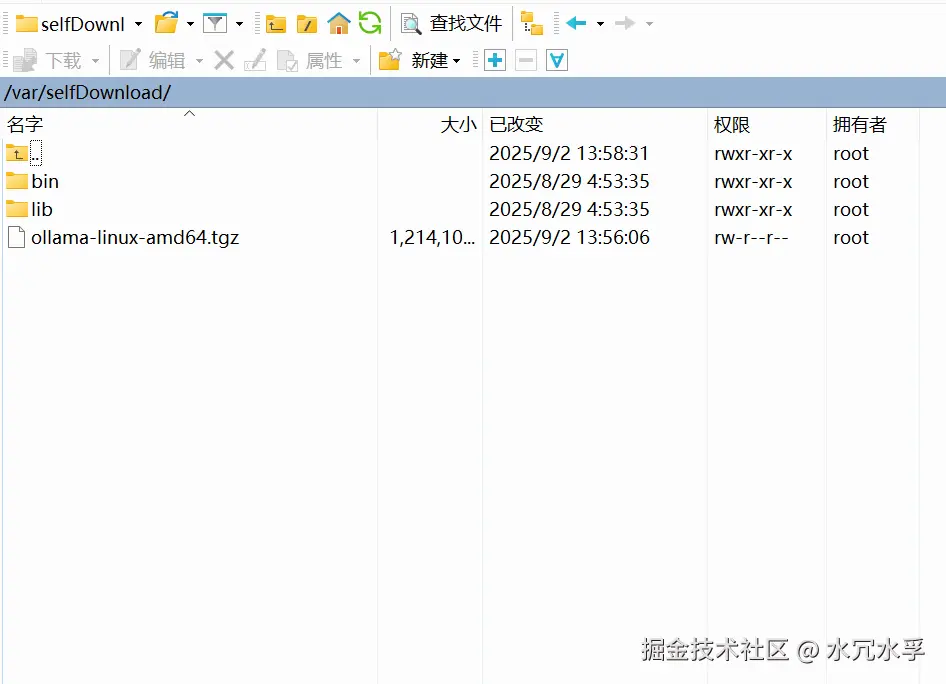Sort by the 名字 name column
946x684 pixels.
coord(189,124)
